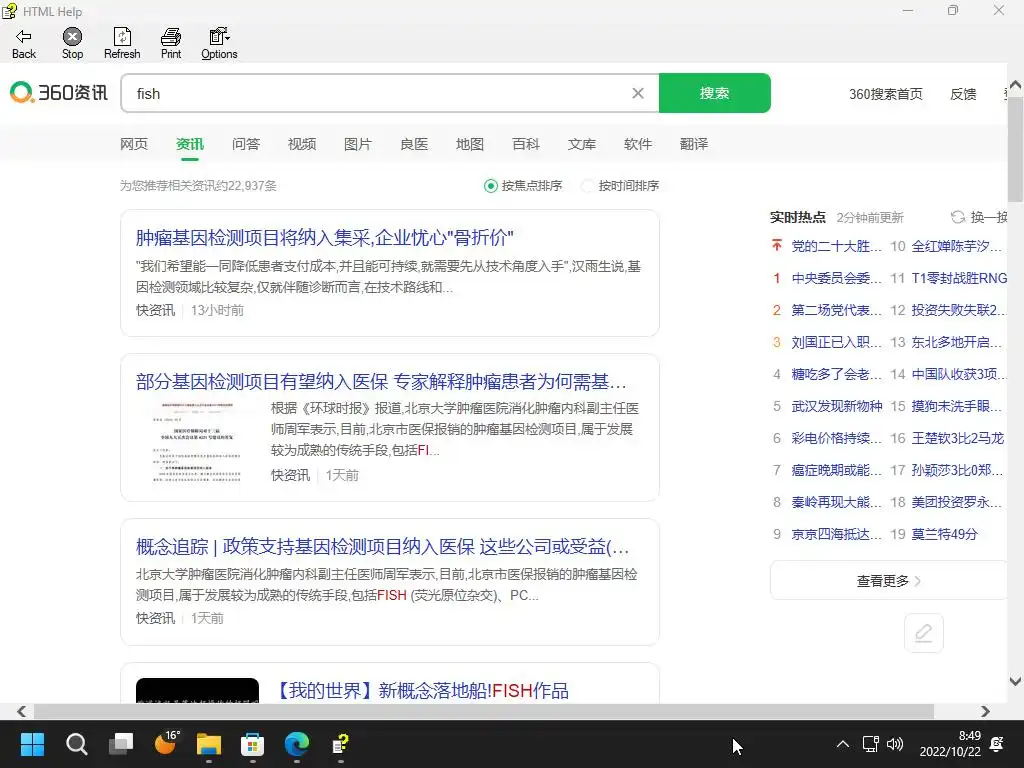Open article 部分基因检测项目有望纳入医保
The width and height of the screenshot is (1024, 768).
click(x=381, y=381)
